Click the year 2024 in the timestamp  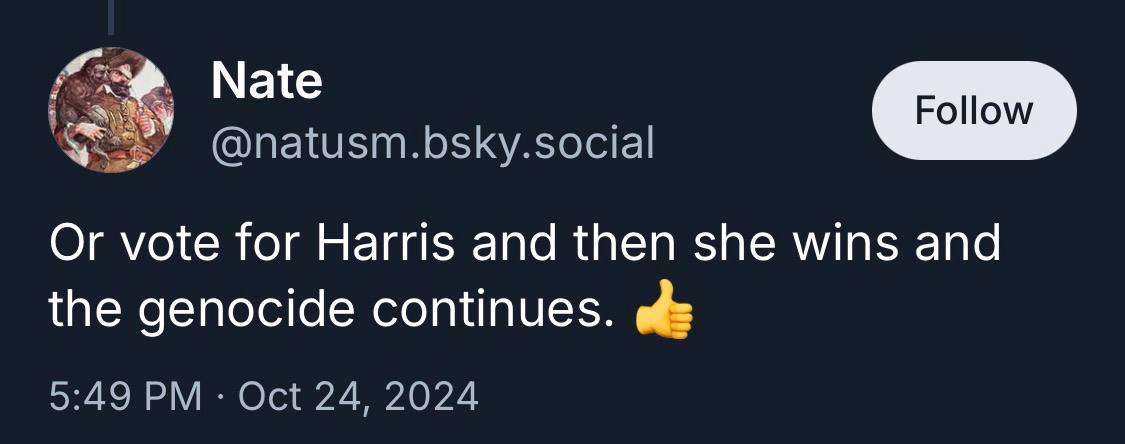(x=433, y=396)
